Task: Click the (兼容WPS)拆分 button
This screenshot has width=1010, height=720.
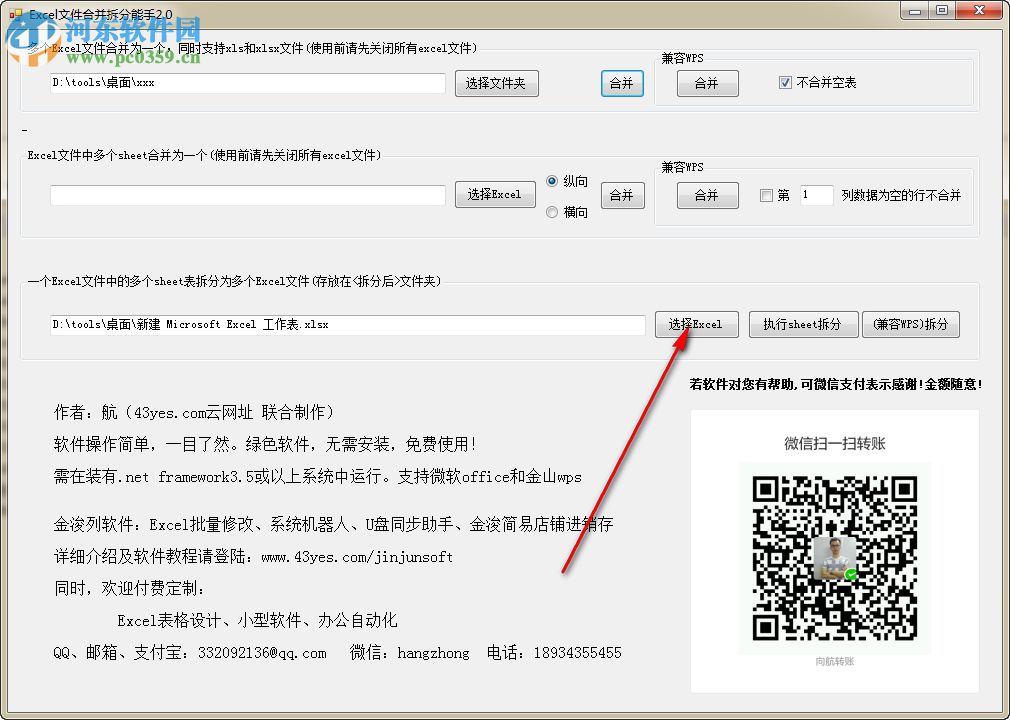Action: pos(911,325)
